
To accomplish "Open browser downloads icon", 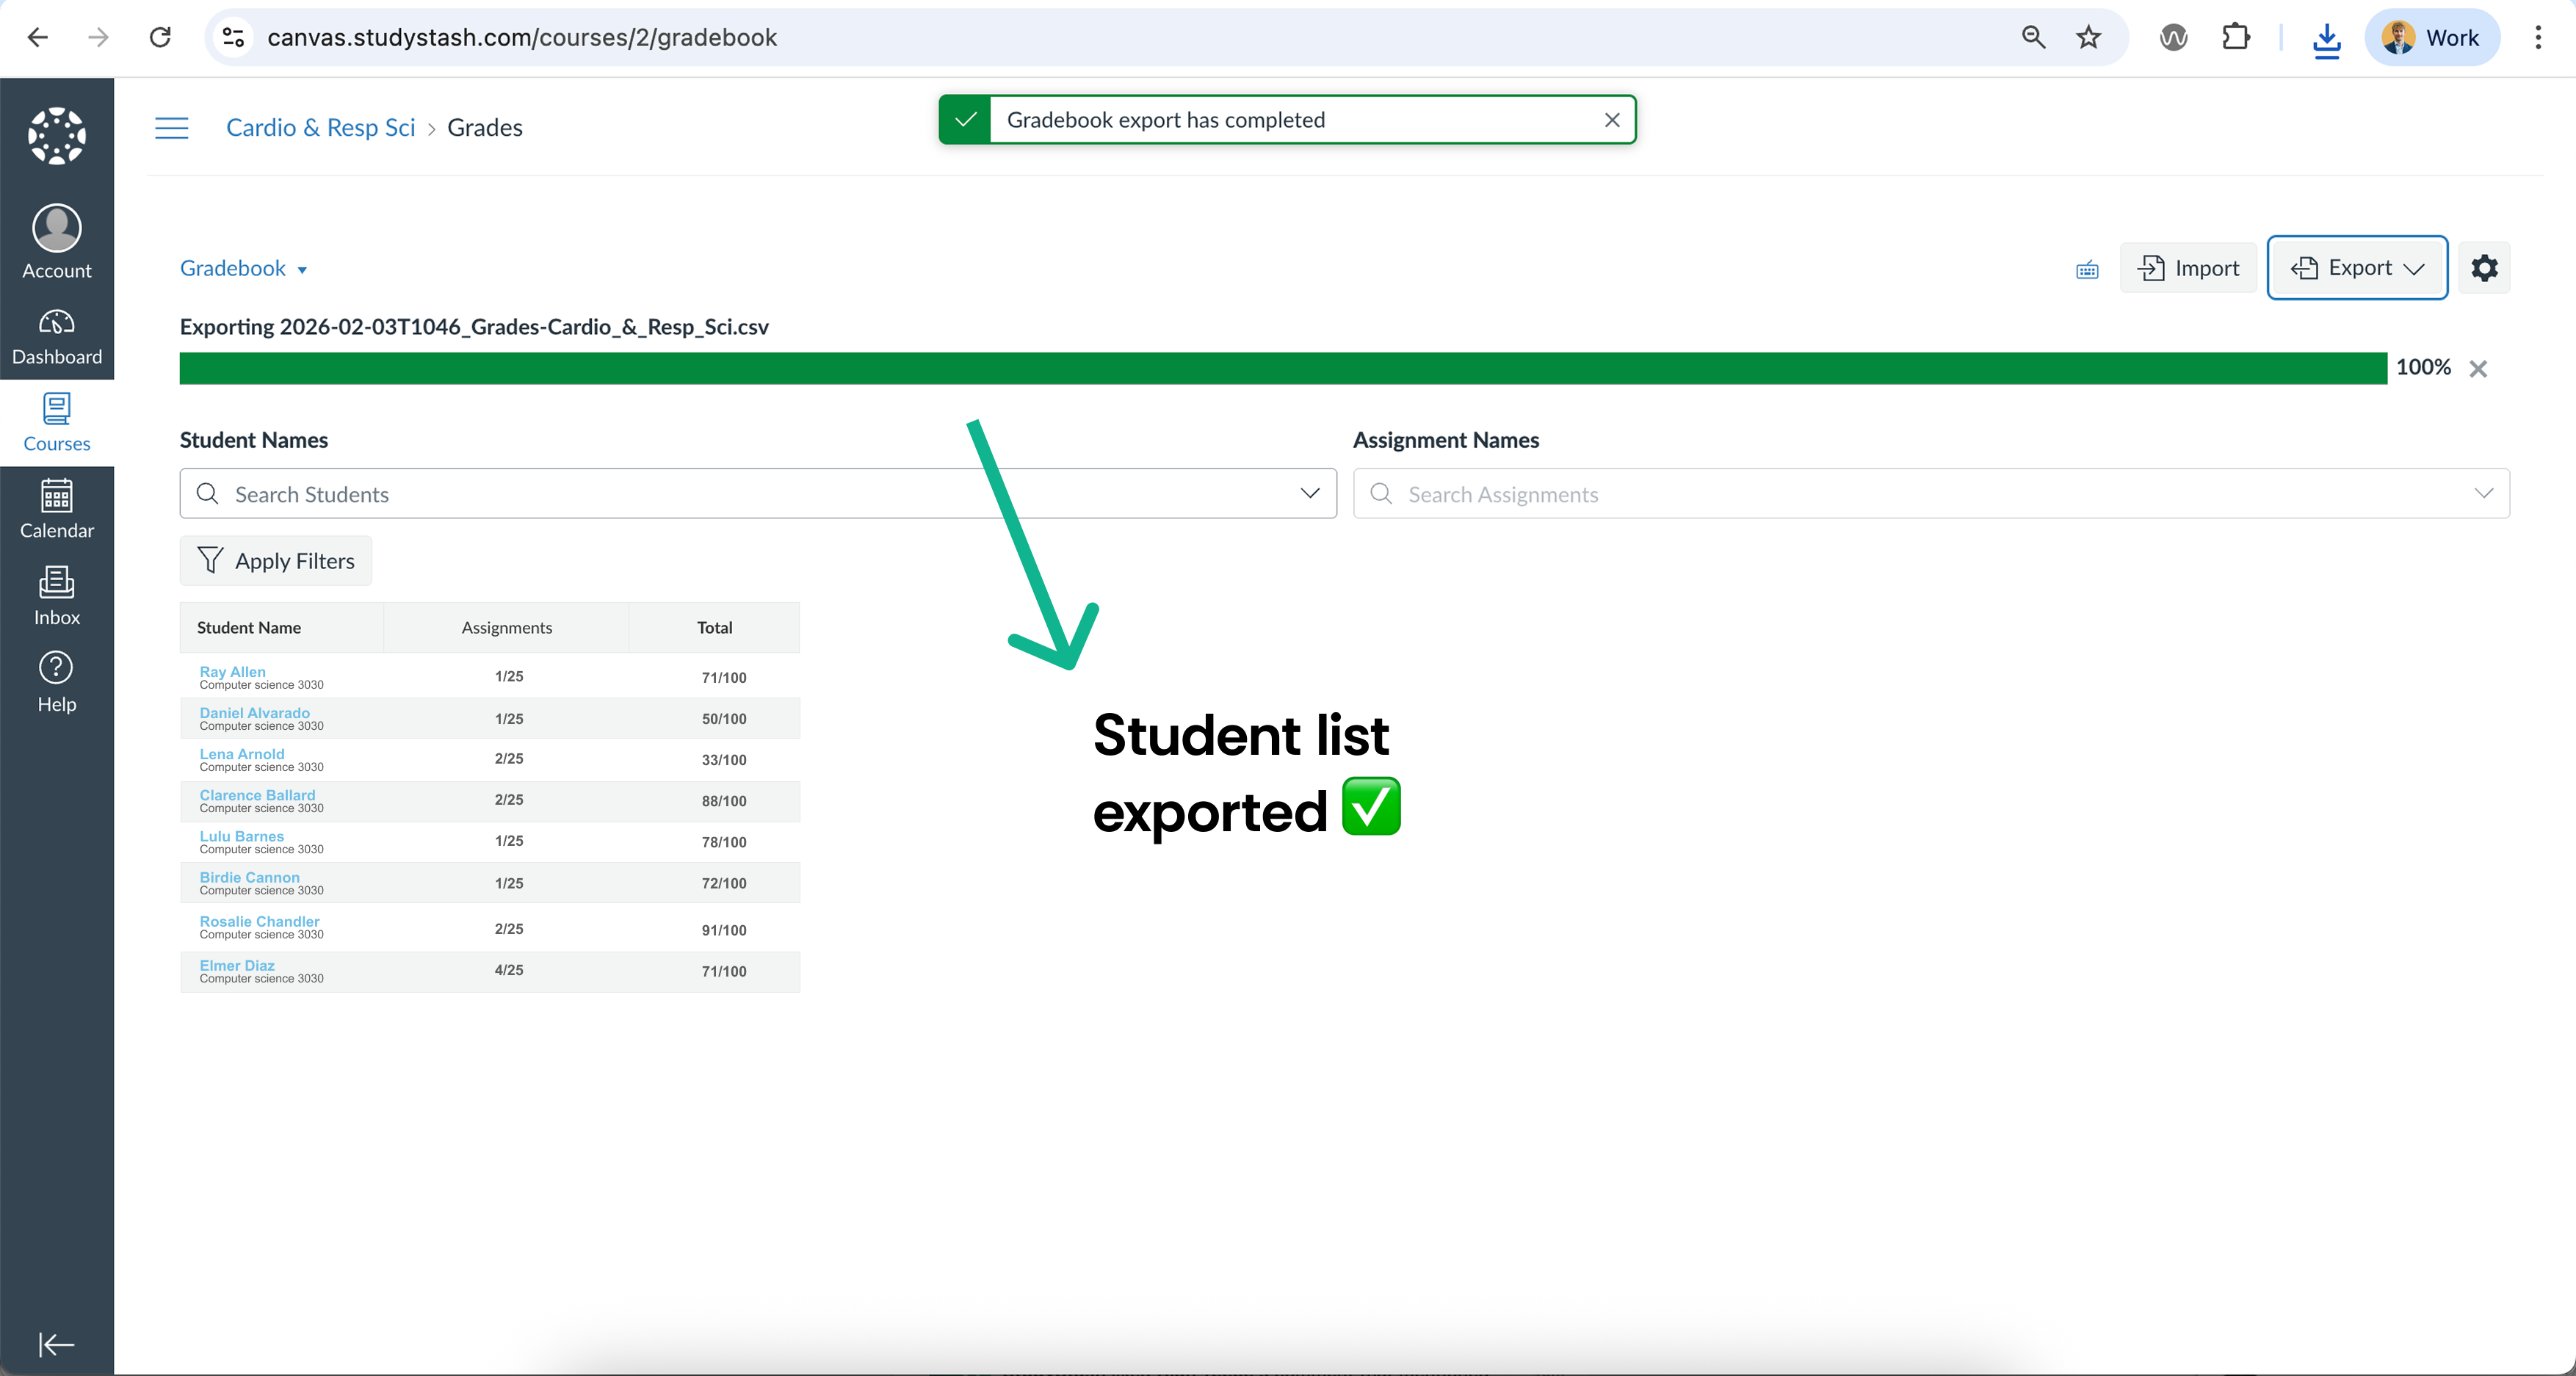I will click(x=2326, y=38).
